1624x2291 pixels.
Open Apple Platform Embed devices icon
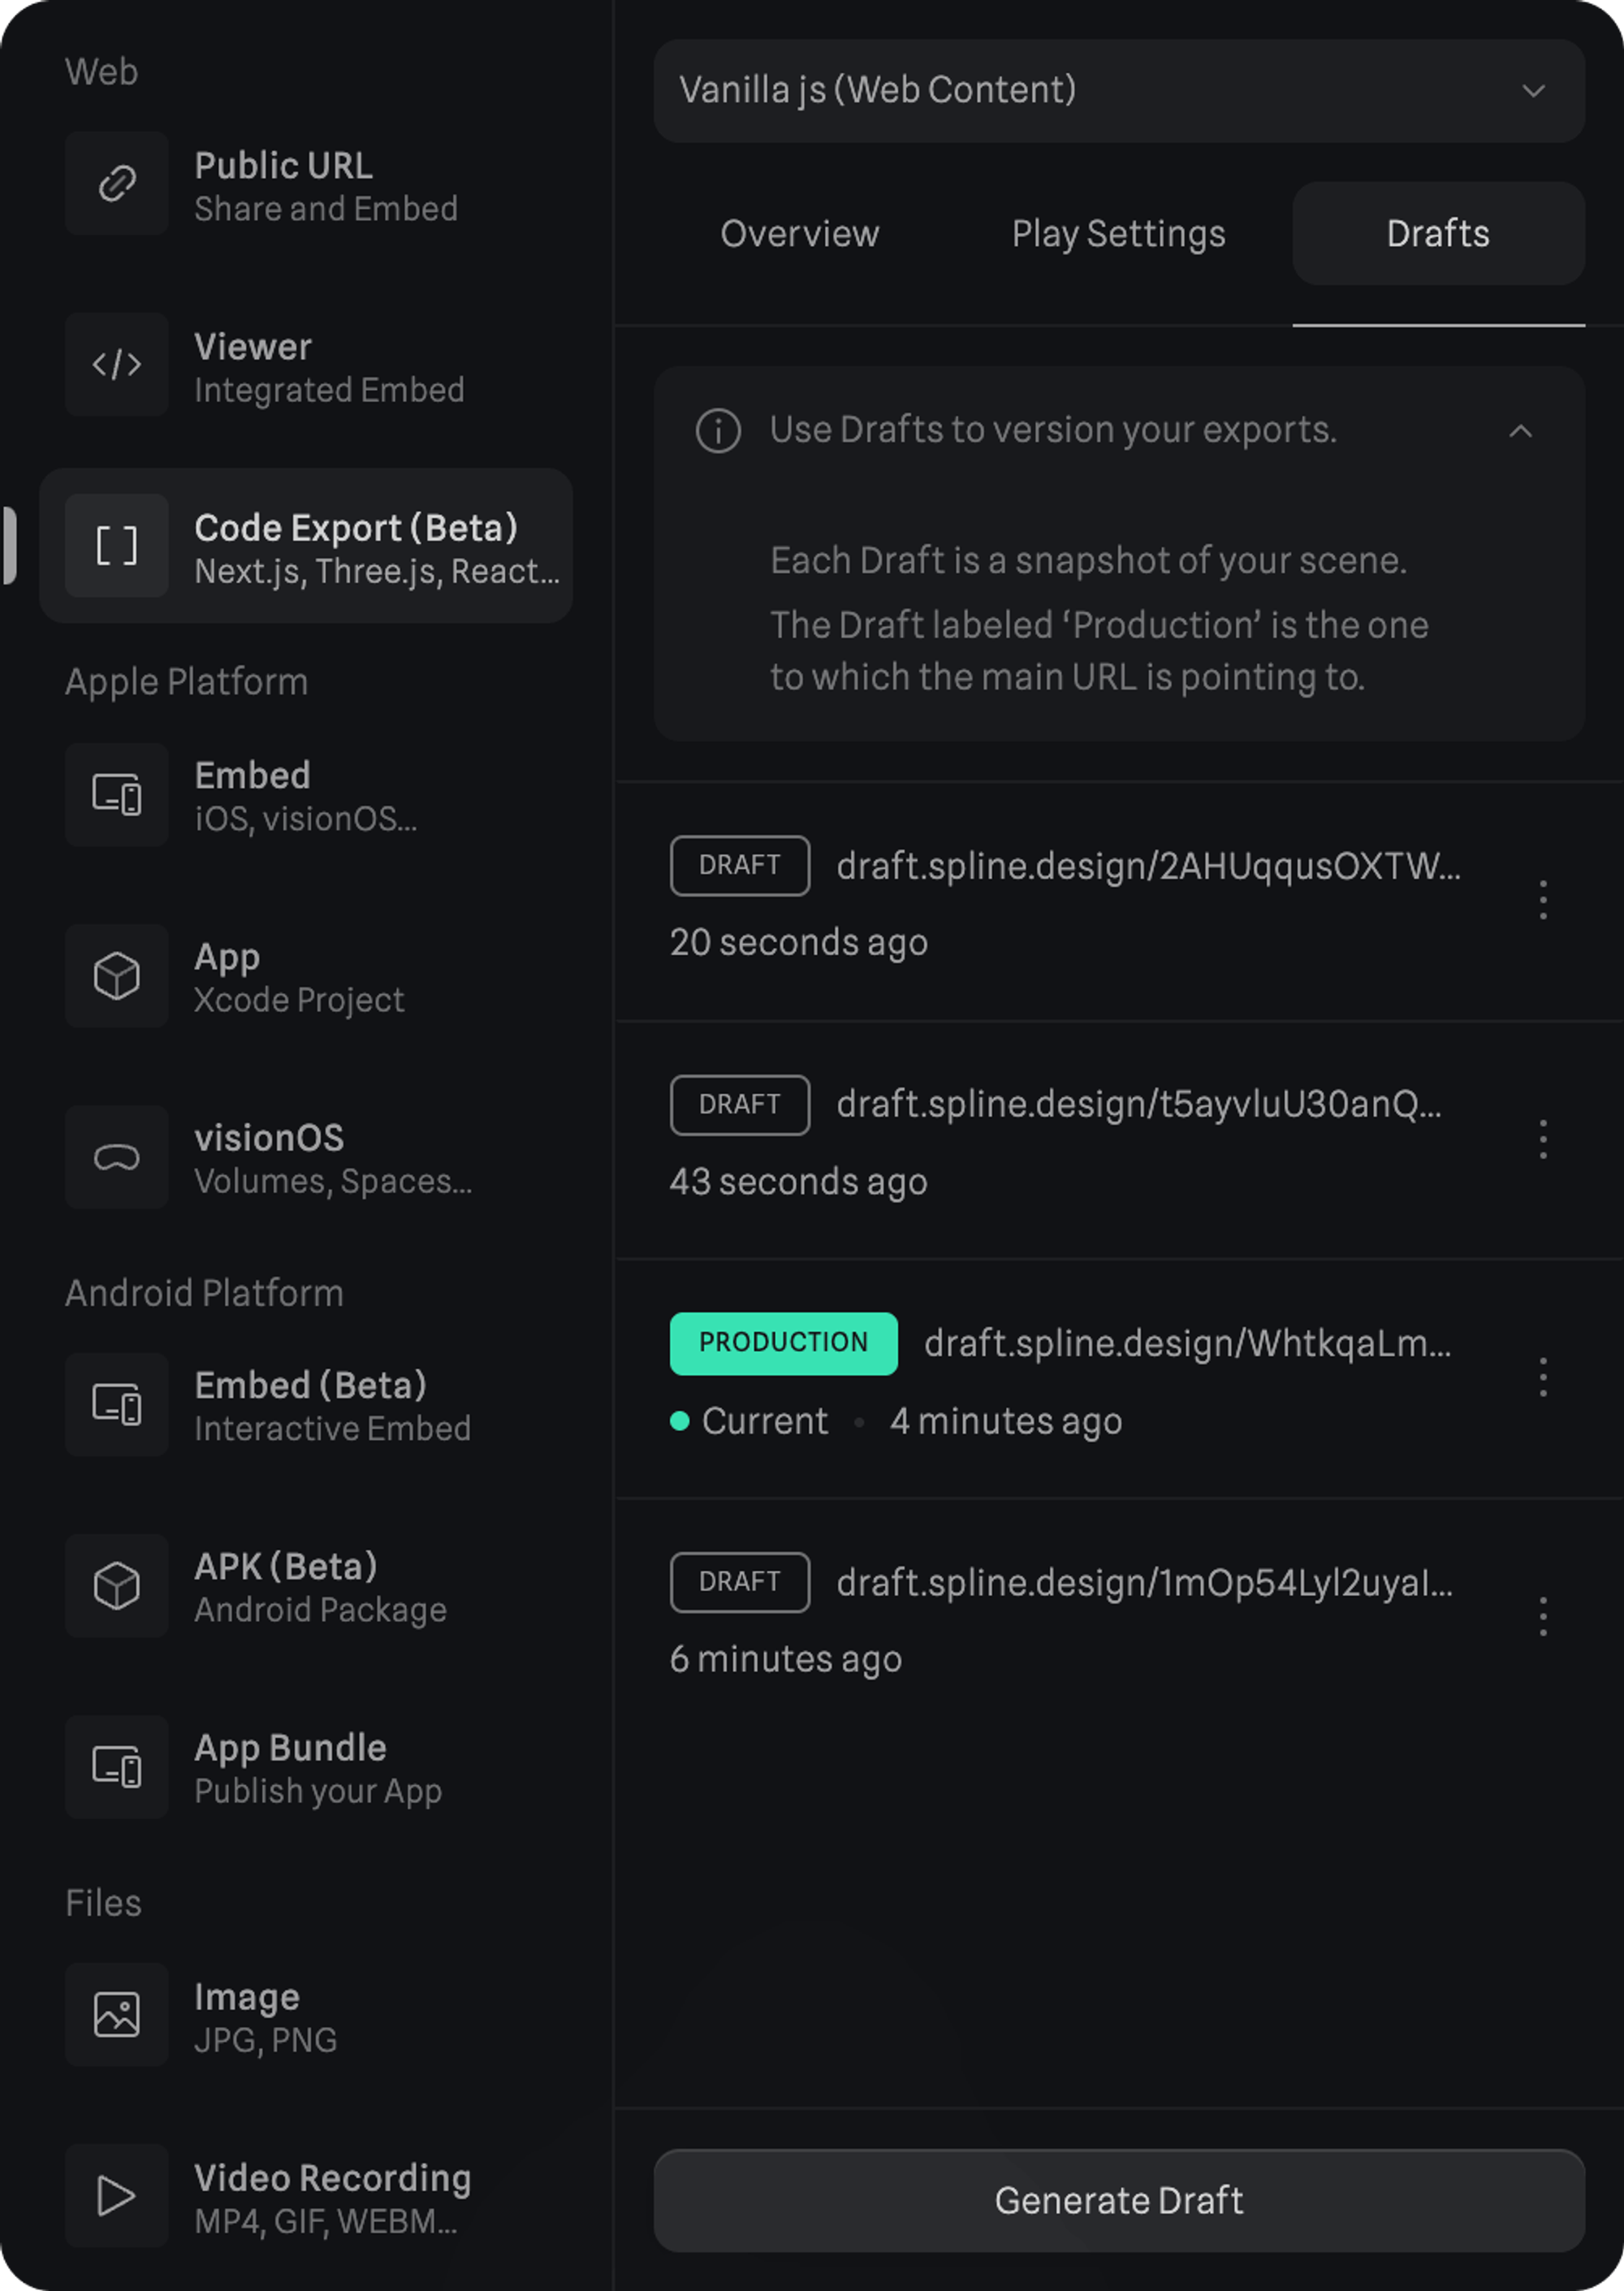pyautogui.click(x=117, y=795)
